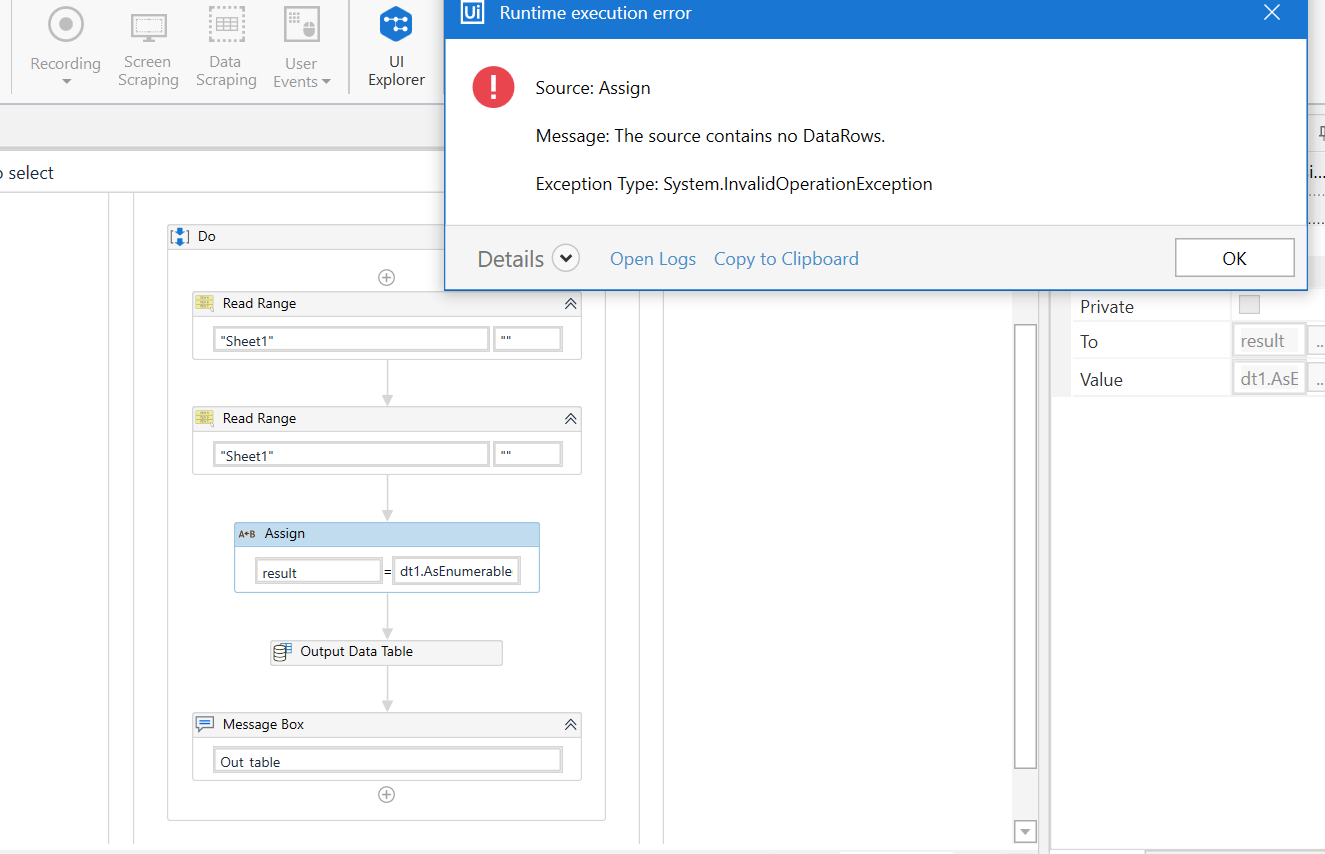Copy error details to clipboard
Screen dimensions: 1325x854
786,258
